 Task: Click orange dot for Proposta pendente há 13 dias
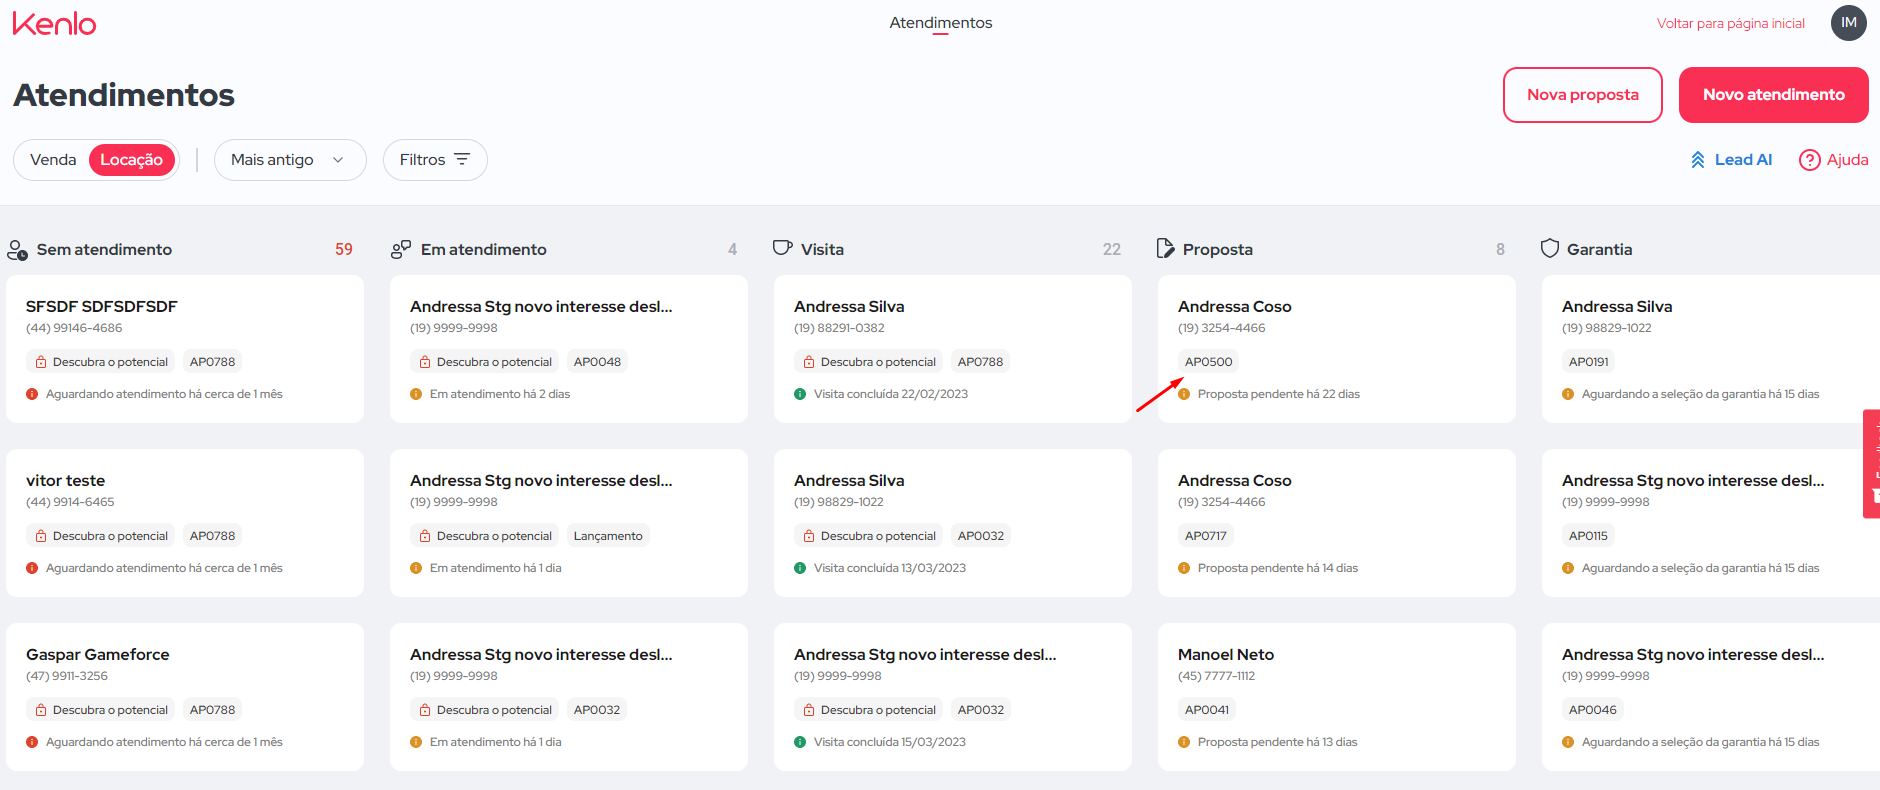tap(1184, 742)
